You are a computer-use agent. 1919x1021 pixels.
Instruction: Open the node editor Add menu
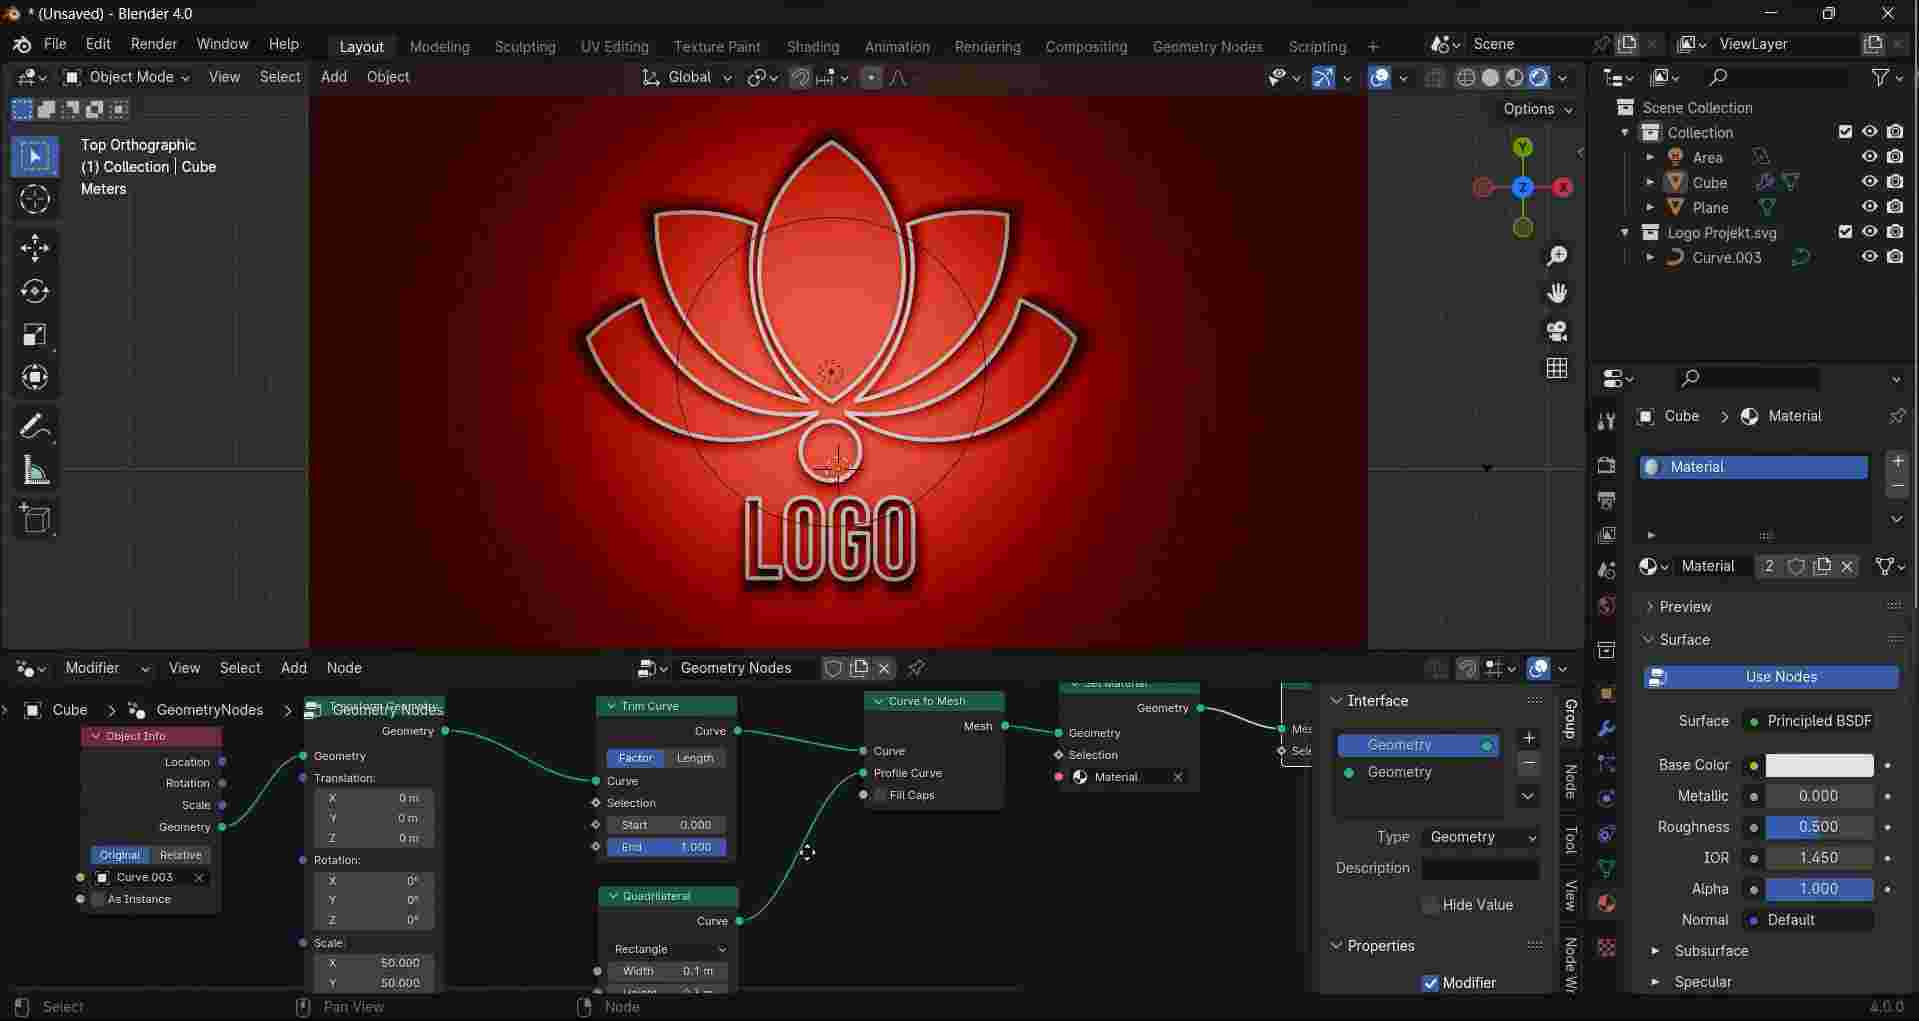coord(294,668)
